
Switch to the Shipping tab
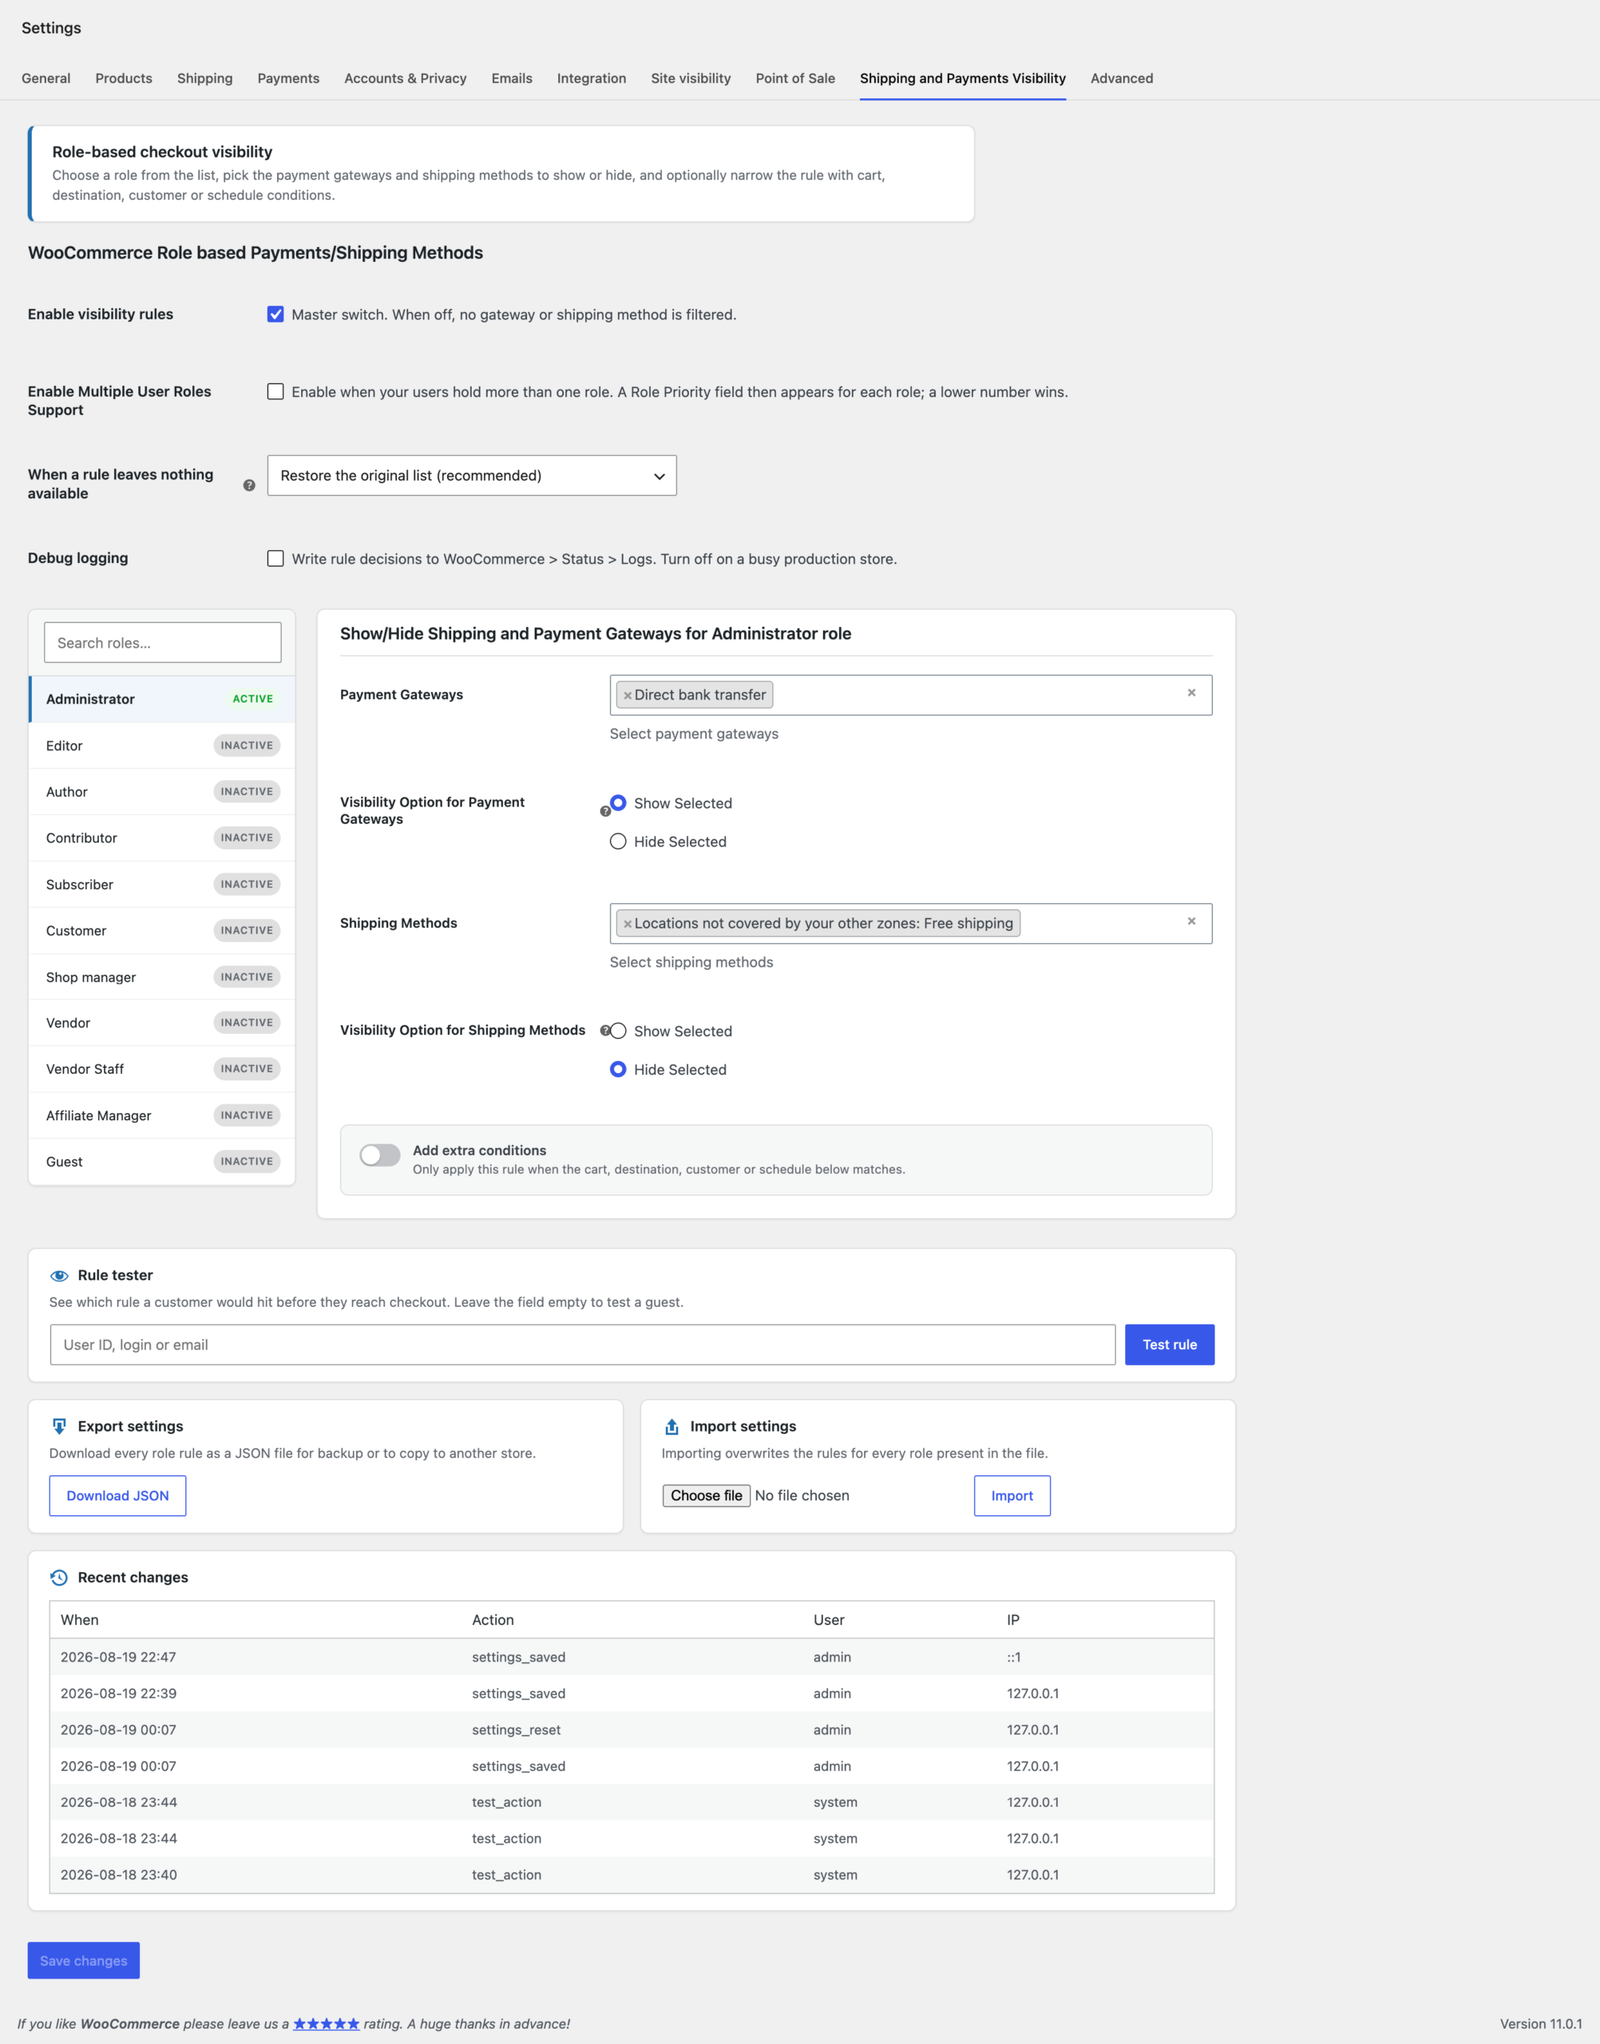click(x=205, y=78)
